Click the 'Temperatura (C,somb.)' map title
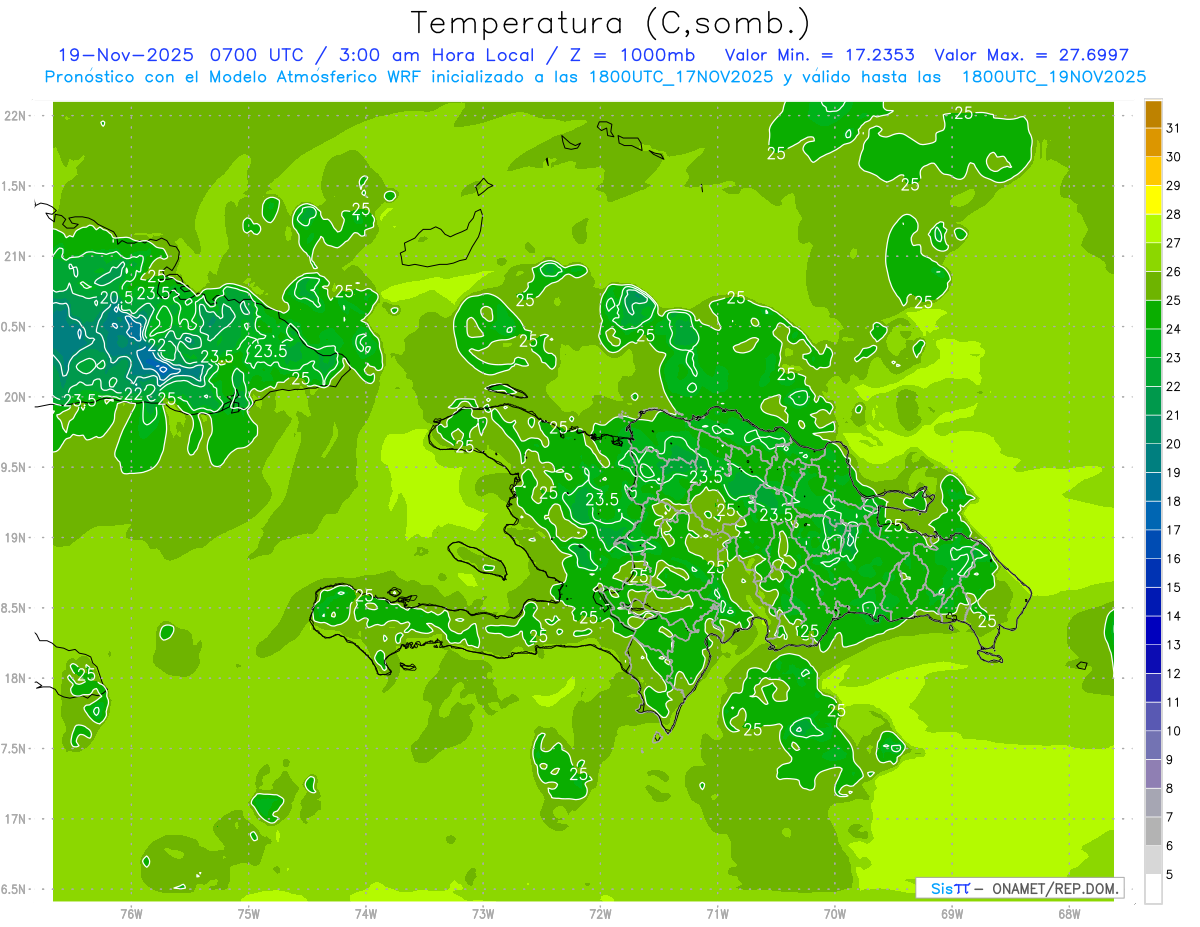 pyautogui.click(x=611, y=22)
